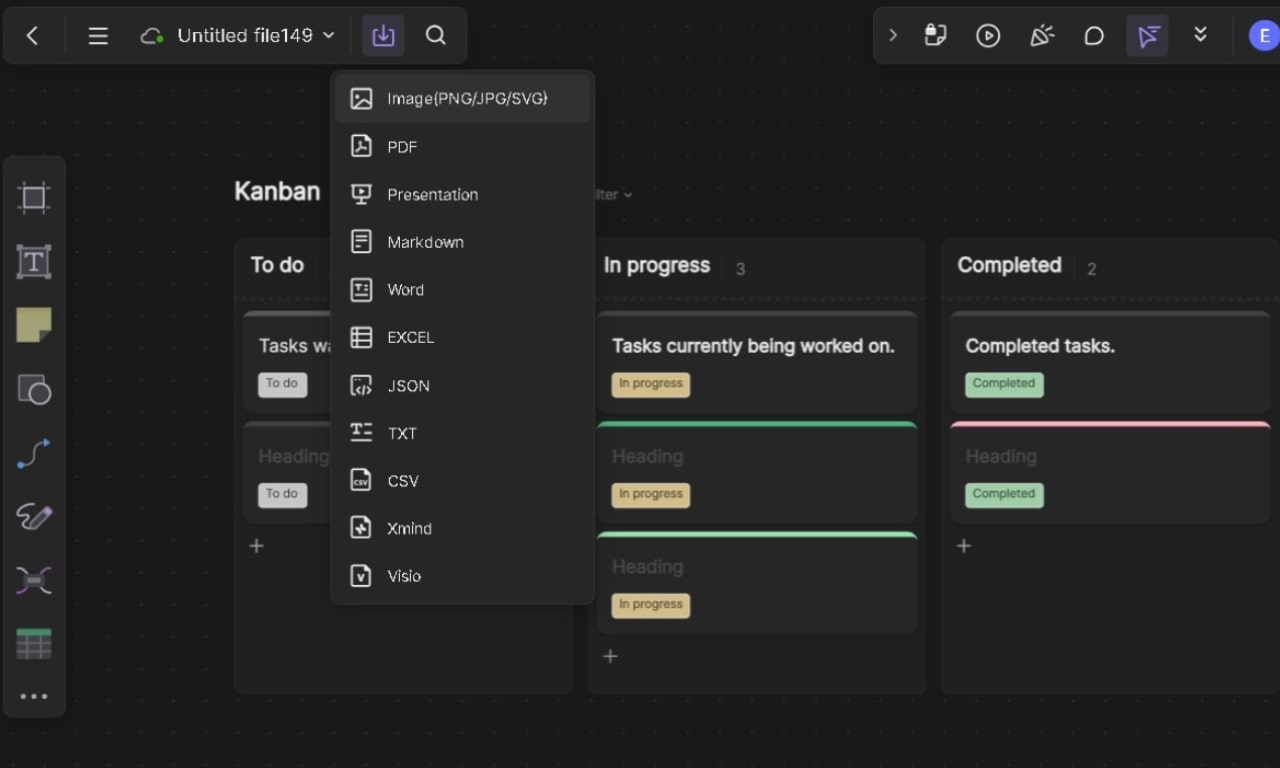Export as CSV
This screenshot has width=1280, height=768.
(x=462, y=480)
